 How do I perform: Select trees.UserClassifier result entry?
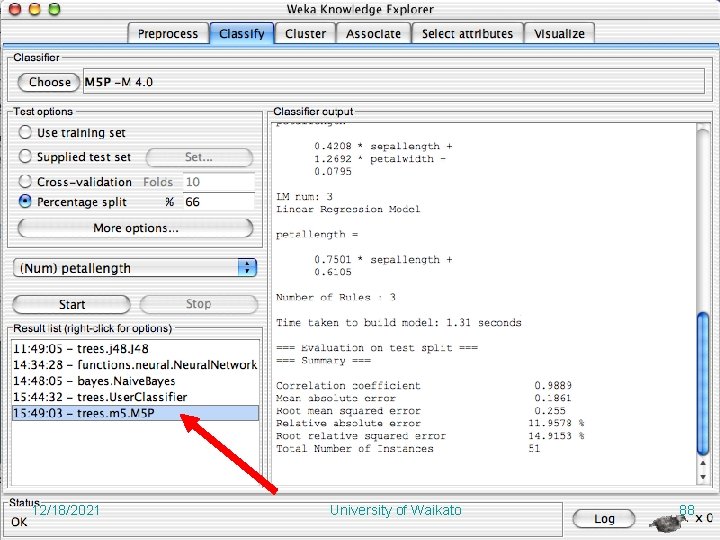pos(135,397)
